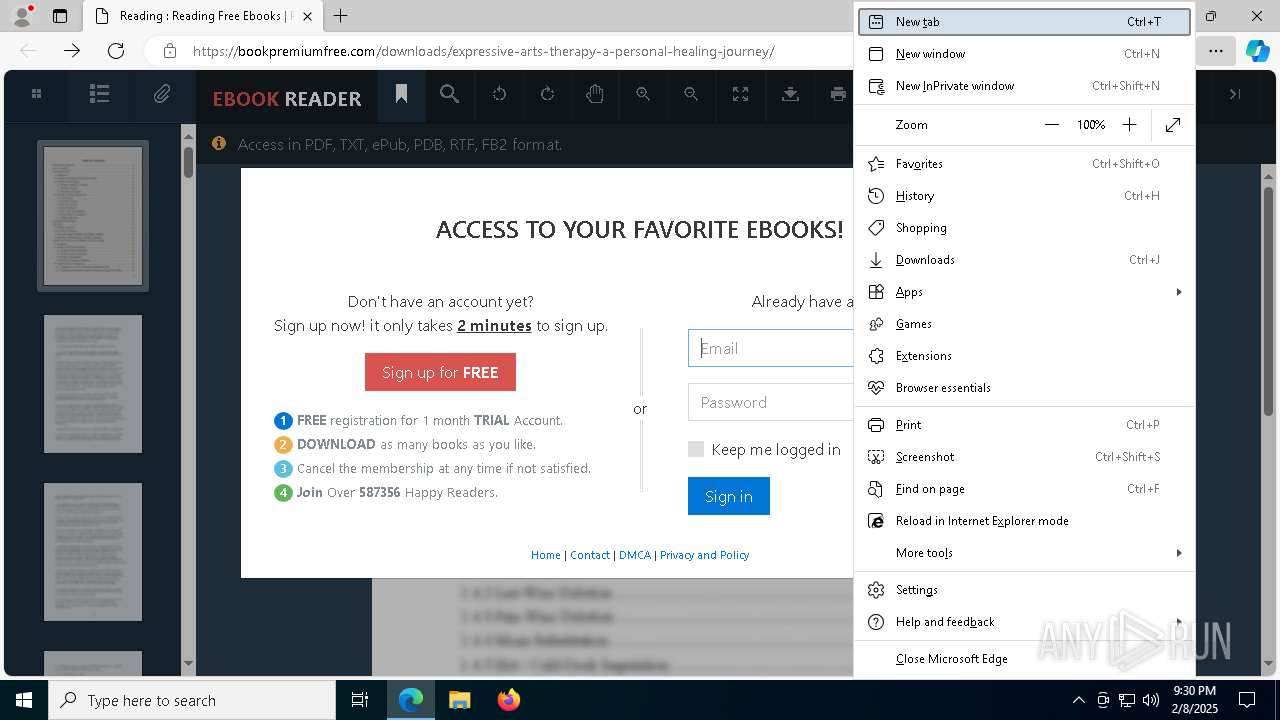Zoom out of the ebook page
The height and width of the screenshot is (720, 1280).
pos(691,94)
